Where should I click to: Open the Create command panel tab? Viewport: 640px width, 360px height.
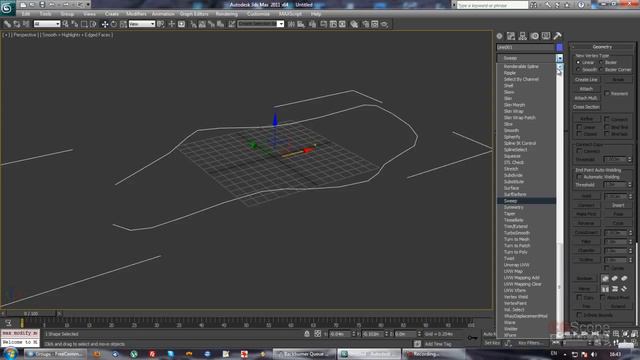pos(500,36)
